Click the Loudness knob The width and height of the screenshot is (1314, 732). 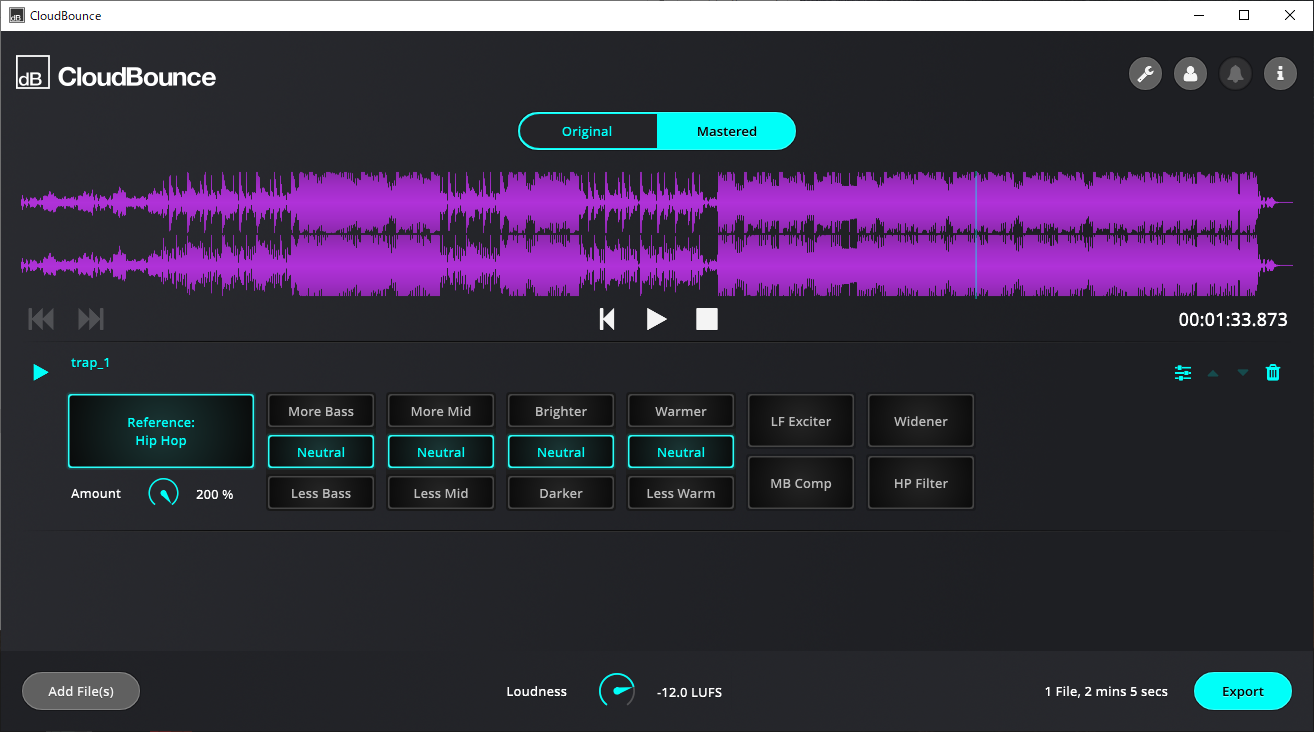click(617, 691)
